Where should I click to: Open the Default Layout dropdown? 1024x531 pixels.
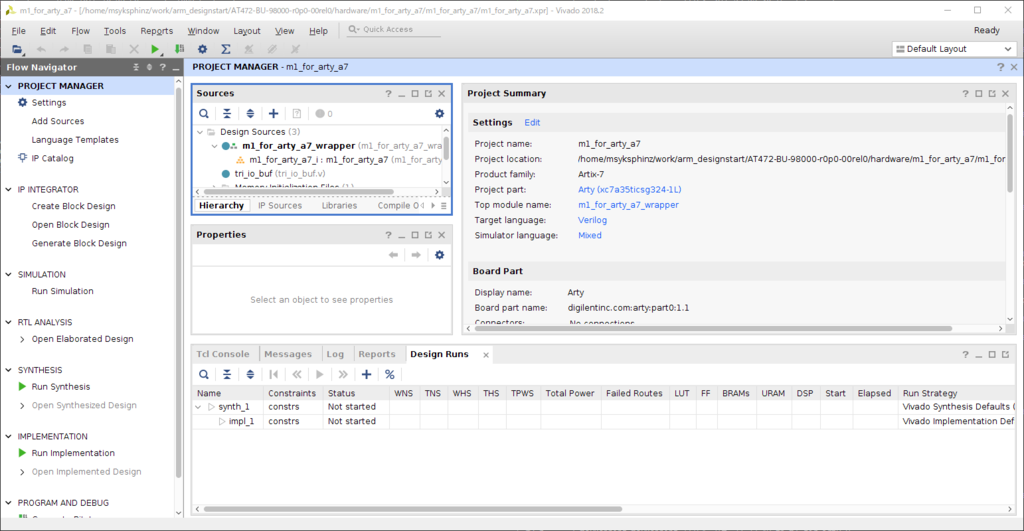click(x=954, y=49)
